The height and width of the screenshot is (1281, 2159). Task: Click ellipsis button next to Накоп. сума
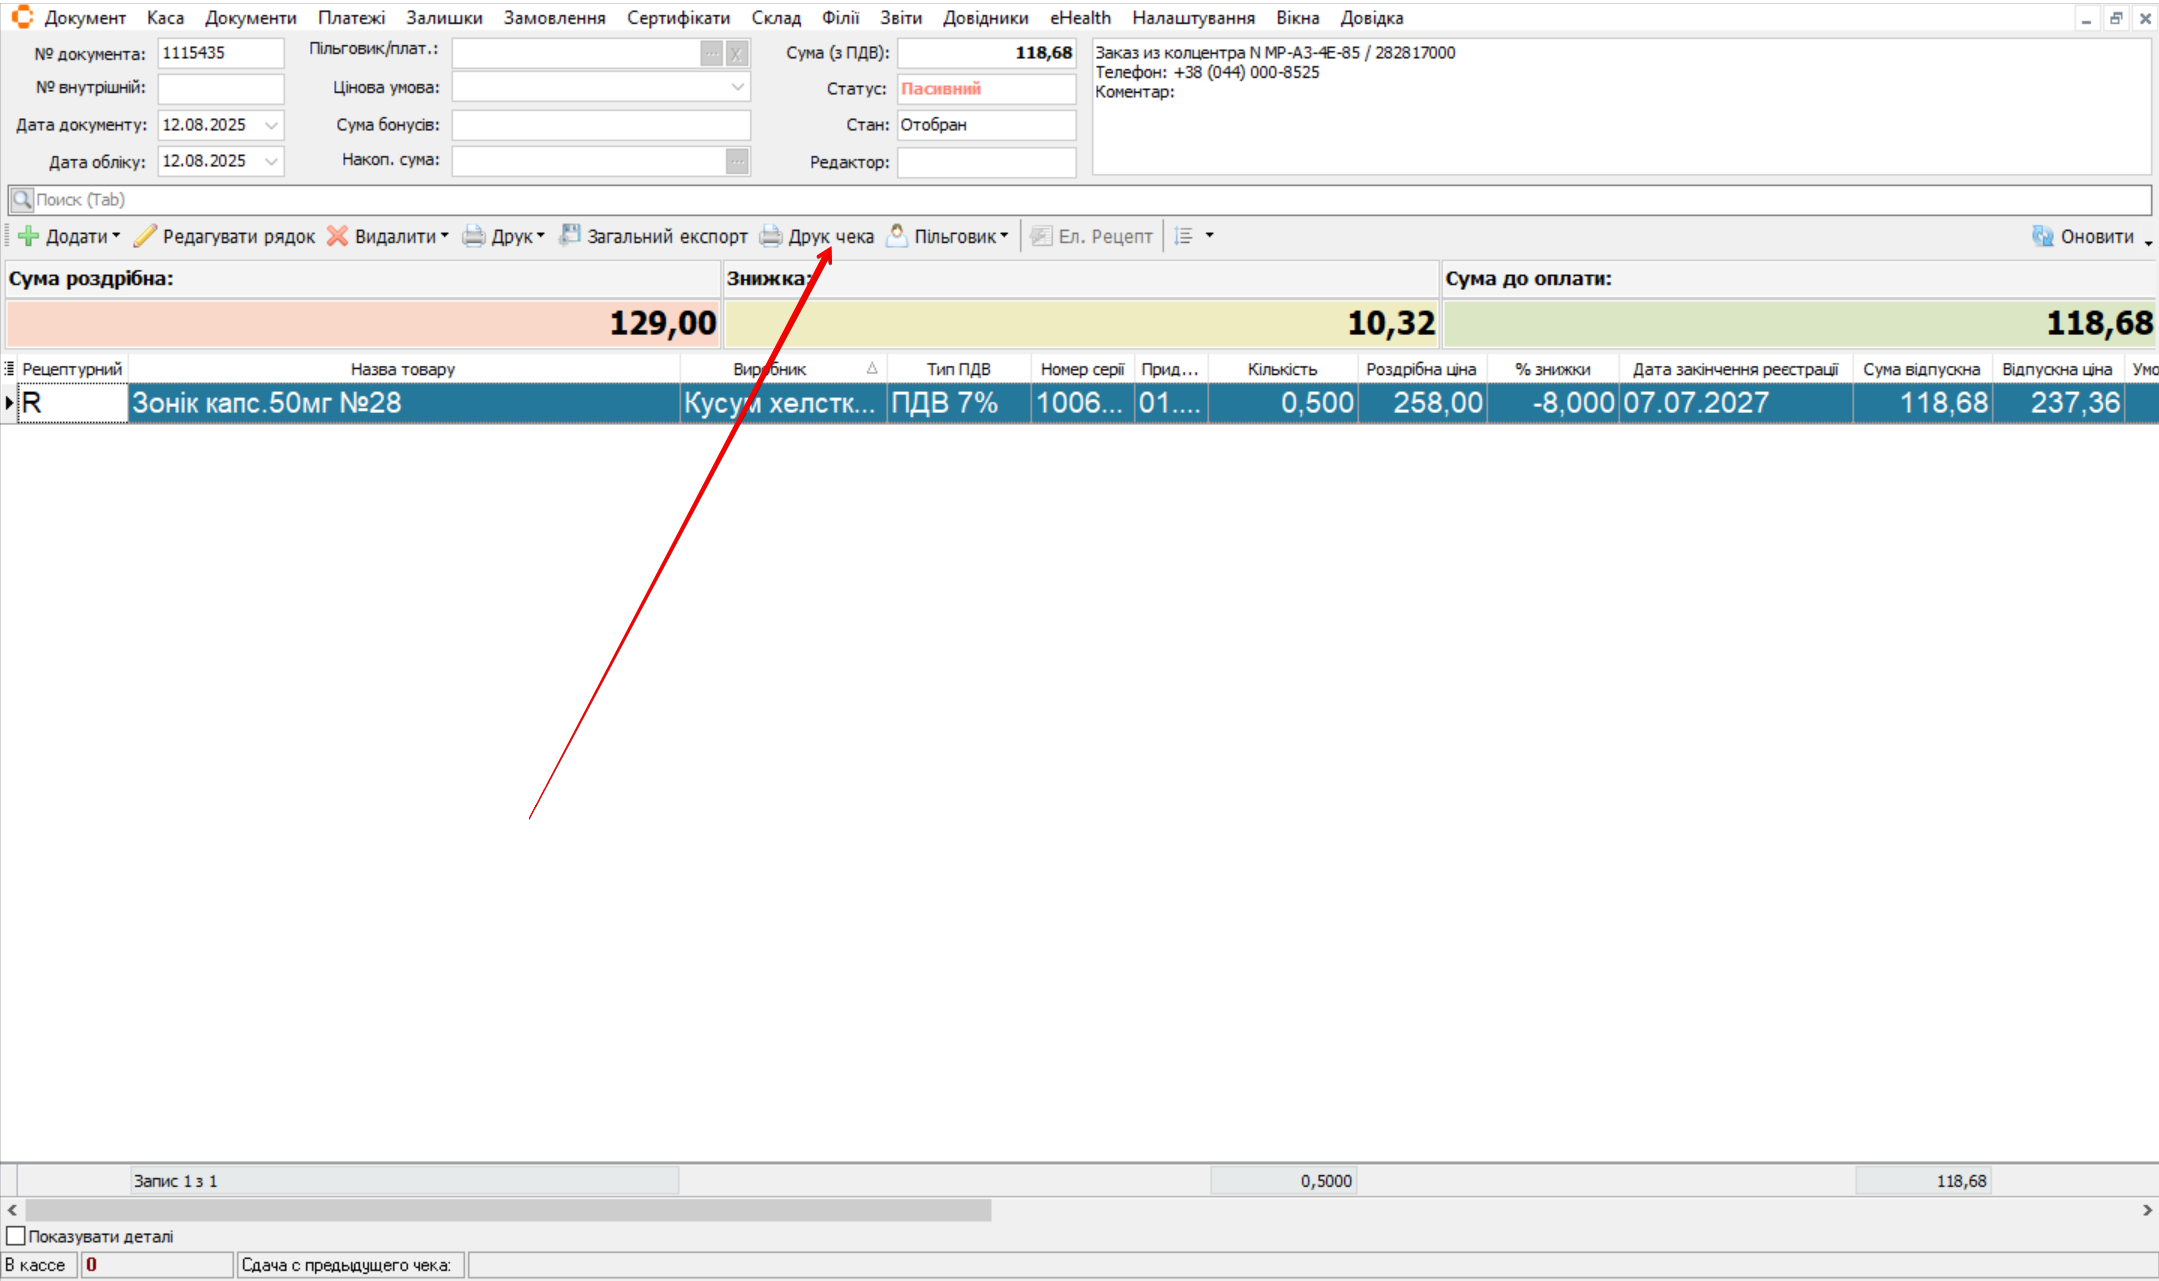737,161
